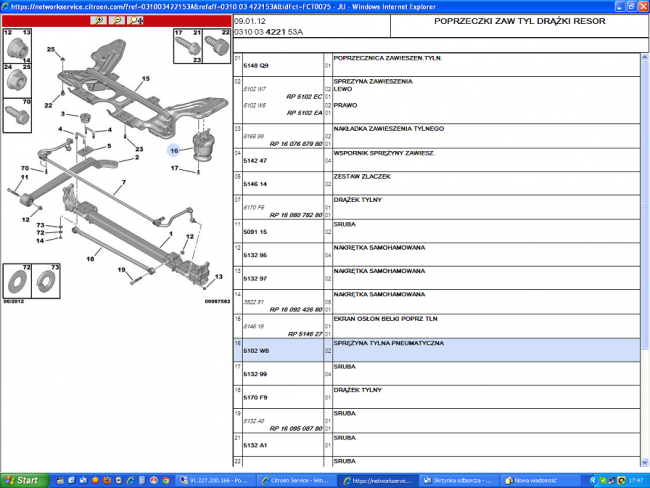The height and width of the screenshot is (488, 650).
Task: Click the parts list vertical scrollbar track
Action: [x=645, y=260]
